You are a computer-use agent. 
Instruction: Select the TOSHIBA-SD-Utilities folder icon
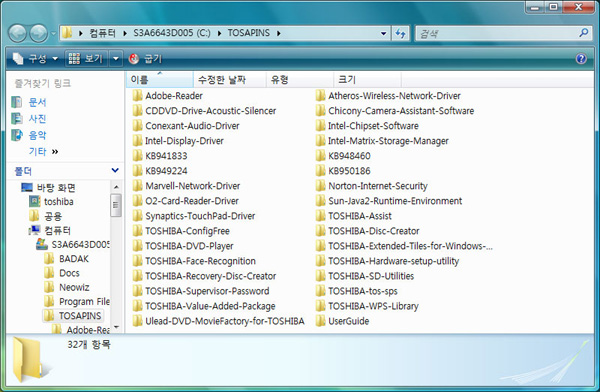click(x=320, y=276)
